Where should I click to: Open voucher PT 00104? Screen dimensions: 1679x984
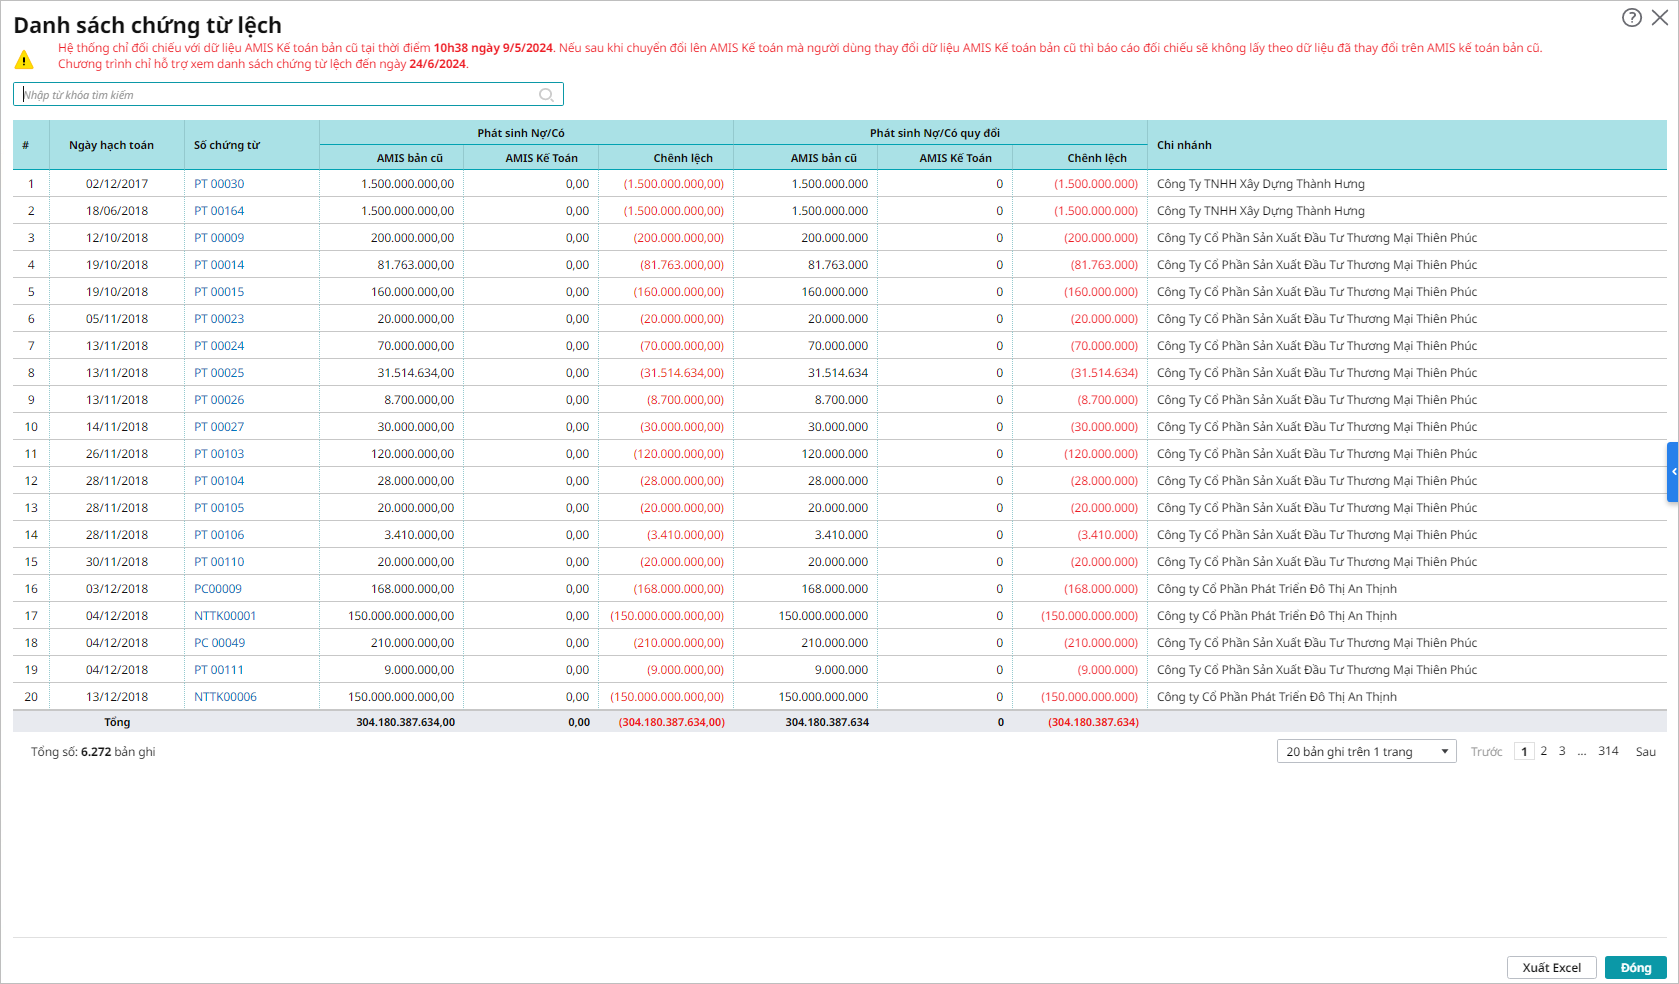(219, 481)
